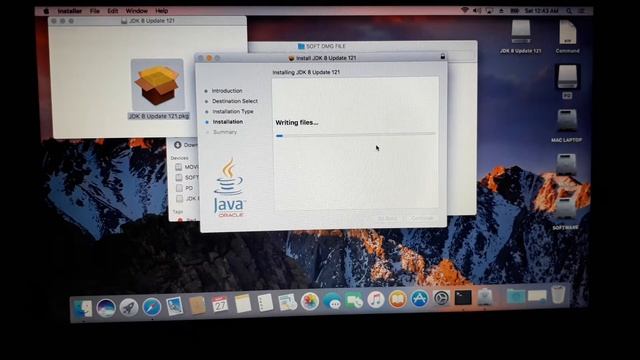Viewport: 640px width, 360px height.
Task: Open the Installer application menu
Action: (x=69, y=11)
